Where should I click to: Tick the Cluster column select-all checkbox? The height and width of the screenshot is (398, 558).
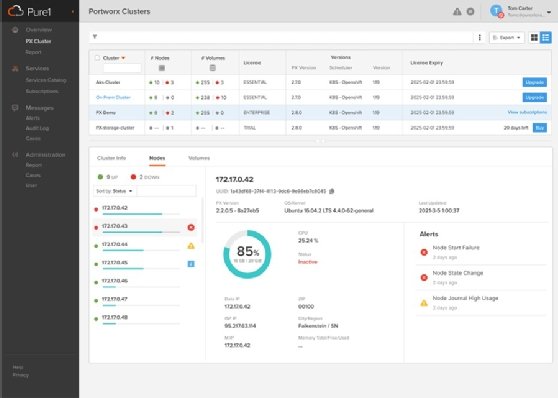(x=97, y=58)
